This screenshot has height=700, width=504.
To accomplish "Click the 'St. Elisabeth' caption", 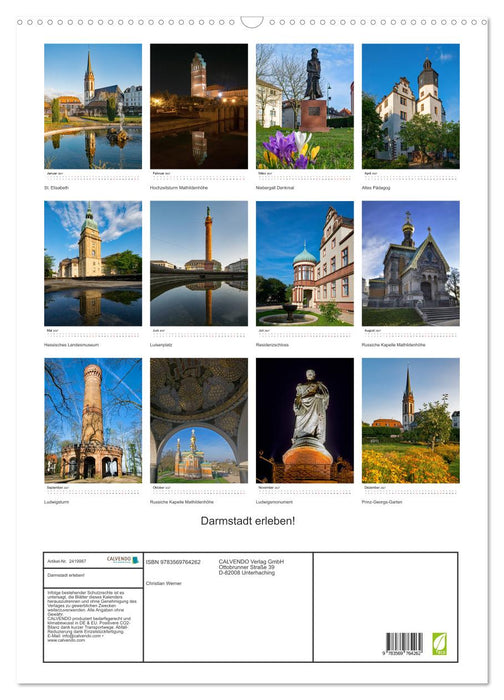I will coord(56,188).
